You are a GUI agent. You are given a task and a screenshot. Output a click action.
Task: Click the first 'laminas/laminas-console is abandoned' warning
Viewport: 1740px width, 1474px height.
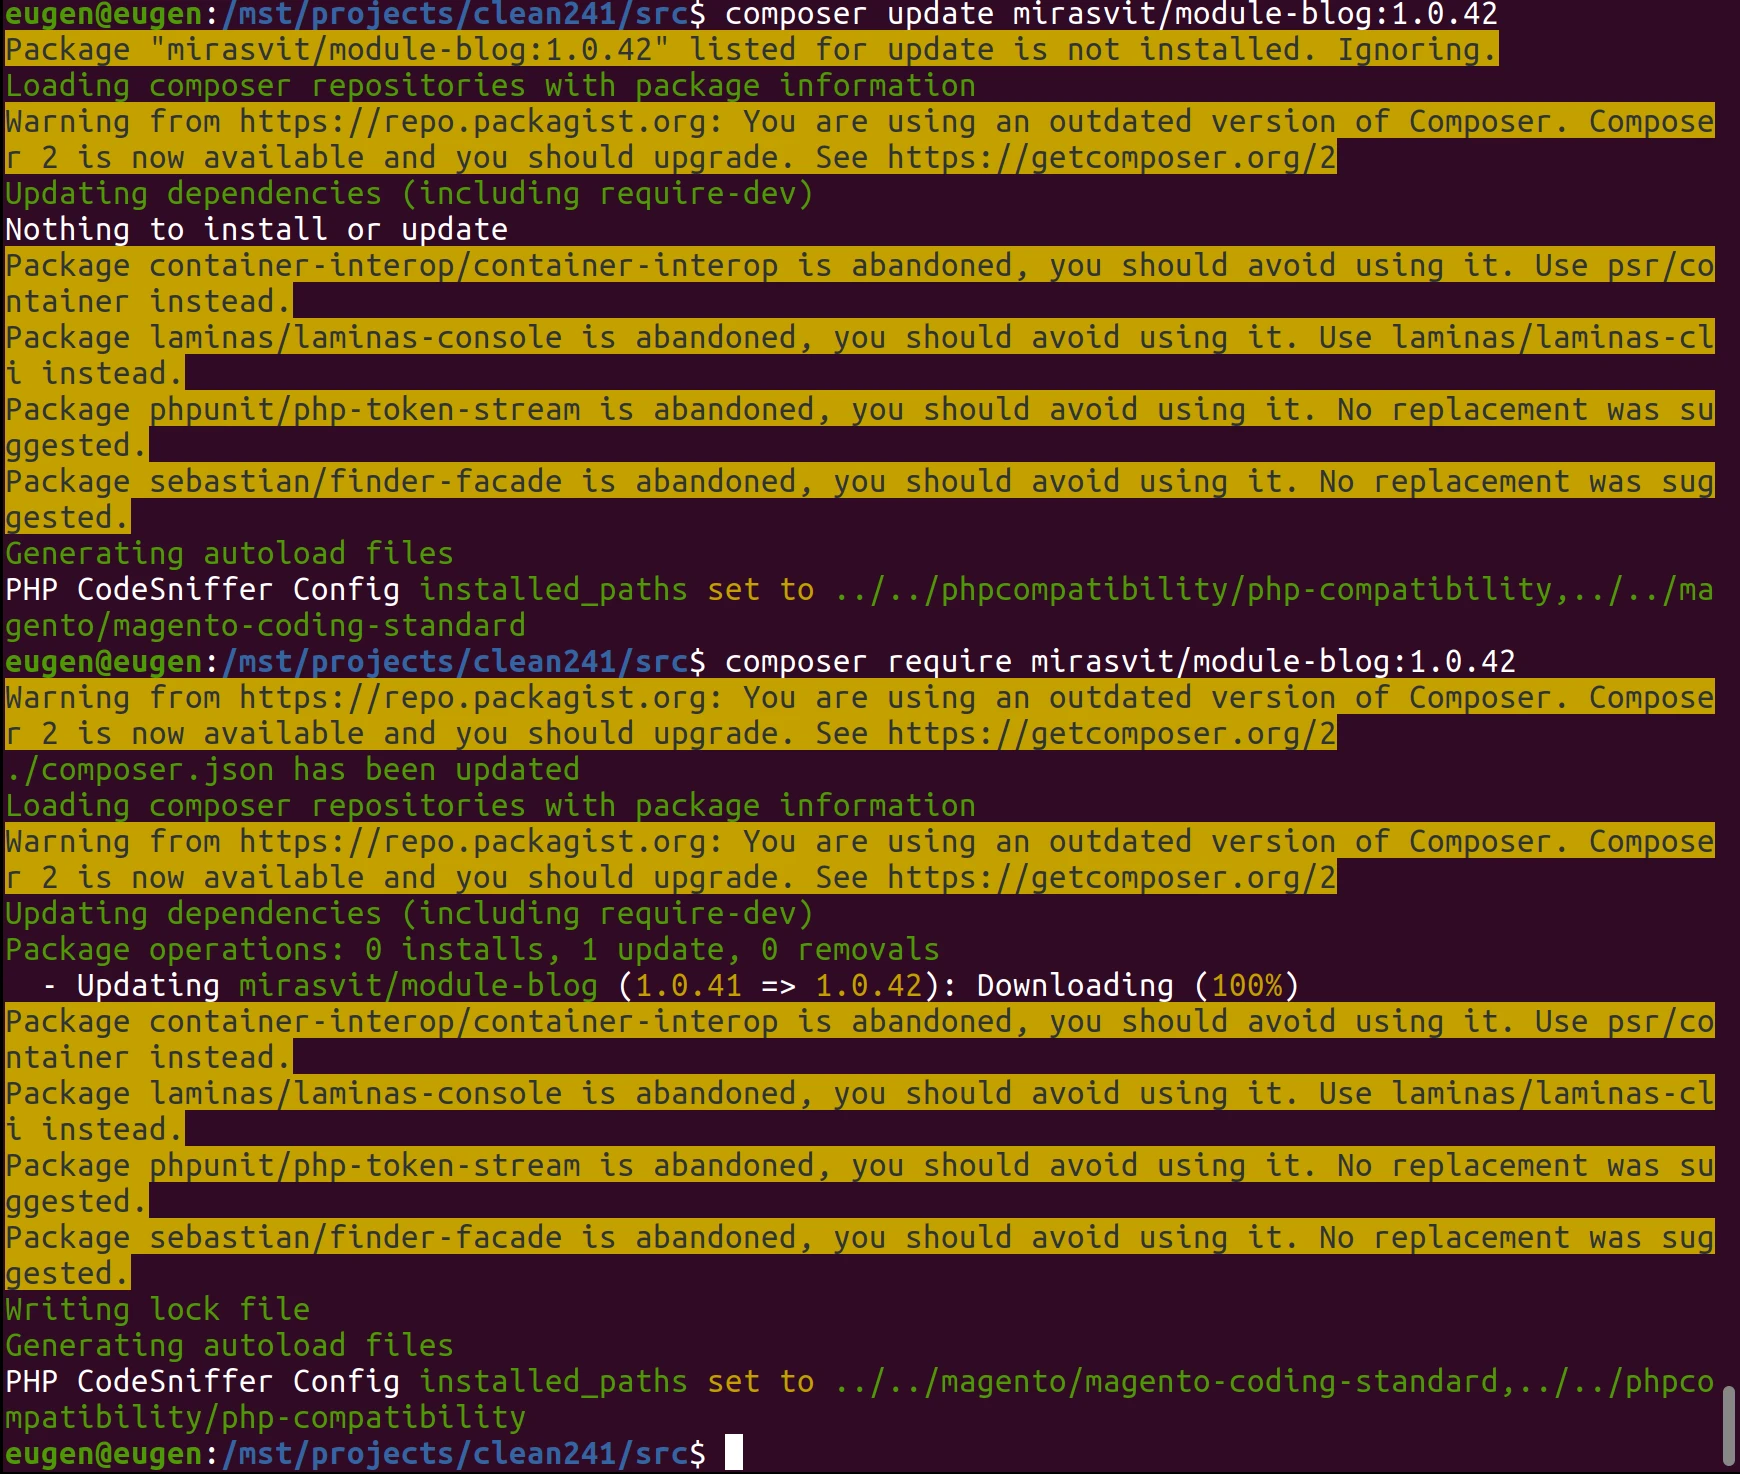coord(860,355)
